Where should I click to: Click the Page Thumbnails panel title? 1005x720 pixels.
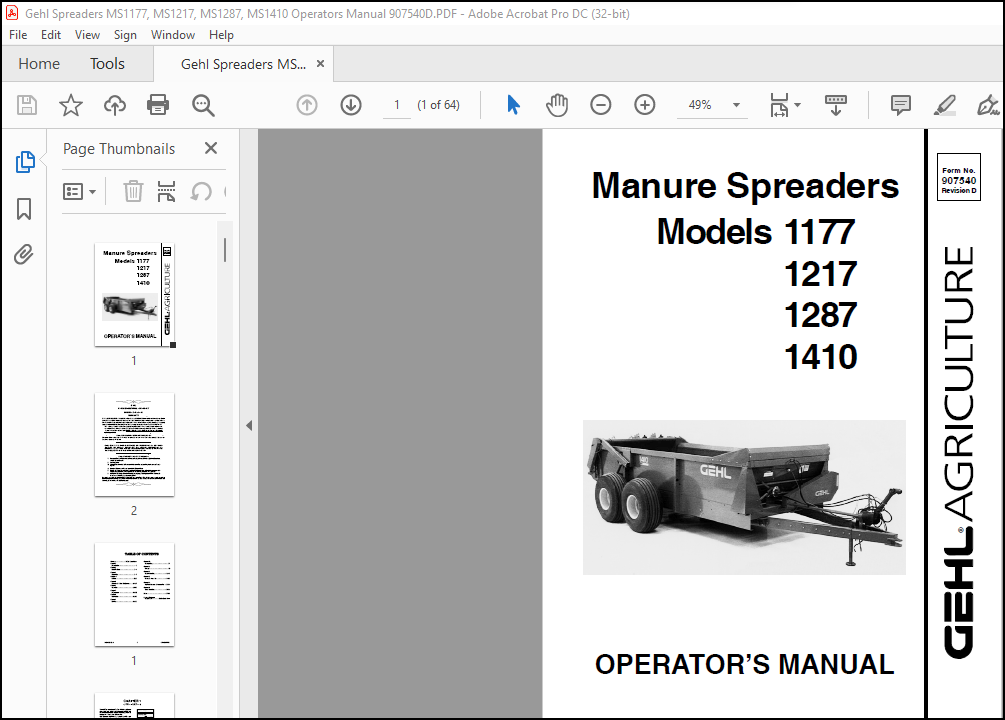pyautogui.click(x=119, y=149)
